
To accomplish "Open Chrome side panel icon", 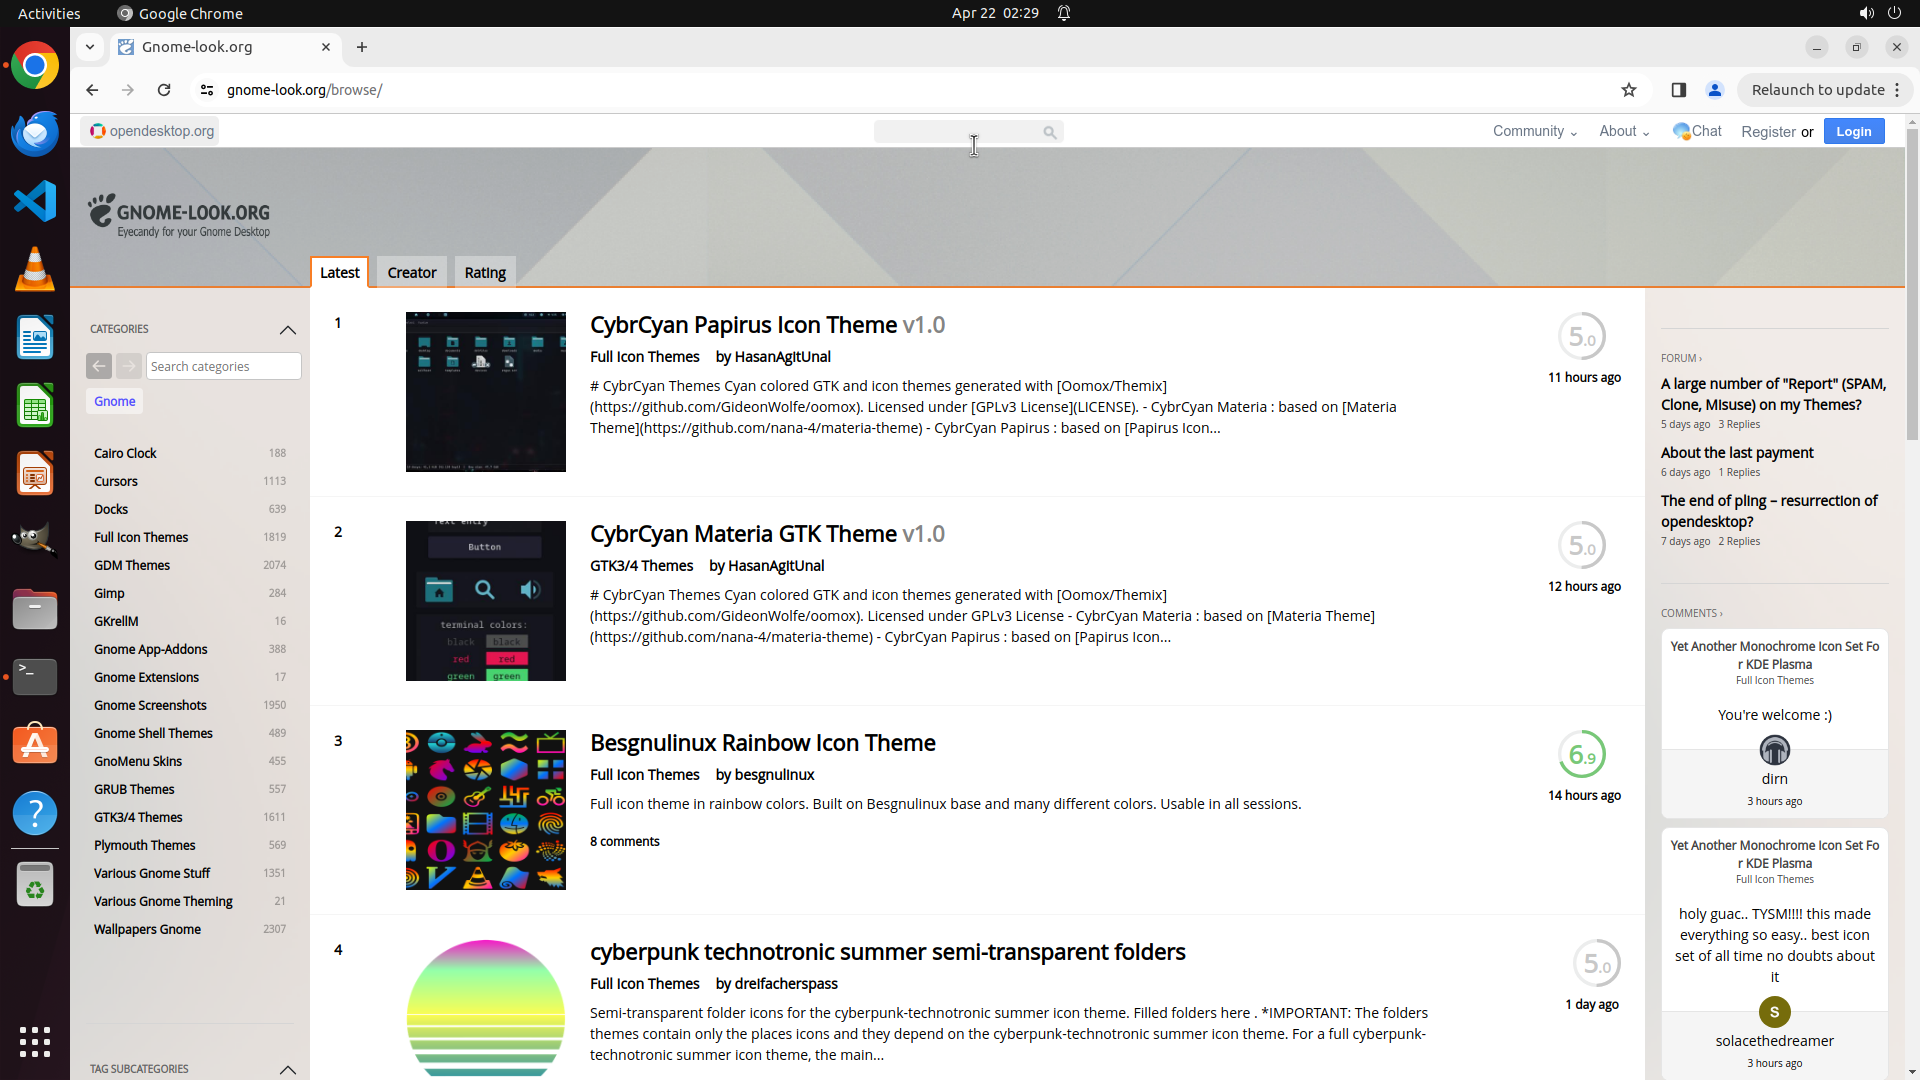I will [x=1679, y=90].
